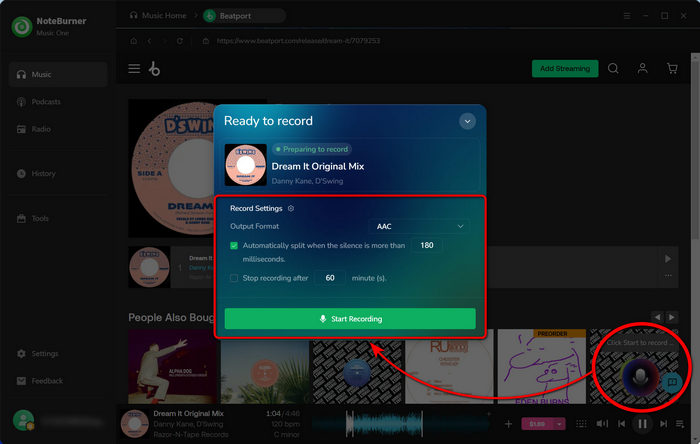700x444 pixels.
Task: Pause the playing track
Action: pyautogui.click(x=642, y=423)
